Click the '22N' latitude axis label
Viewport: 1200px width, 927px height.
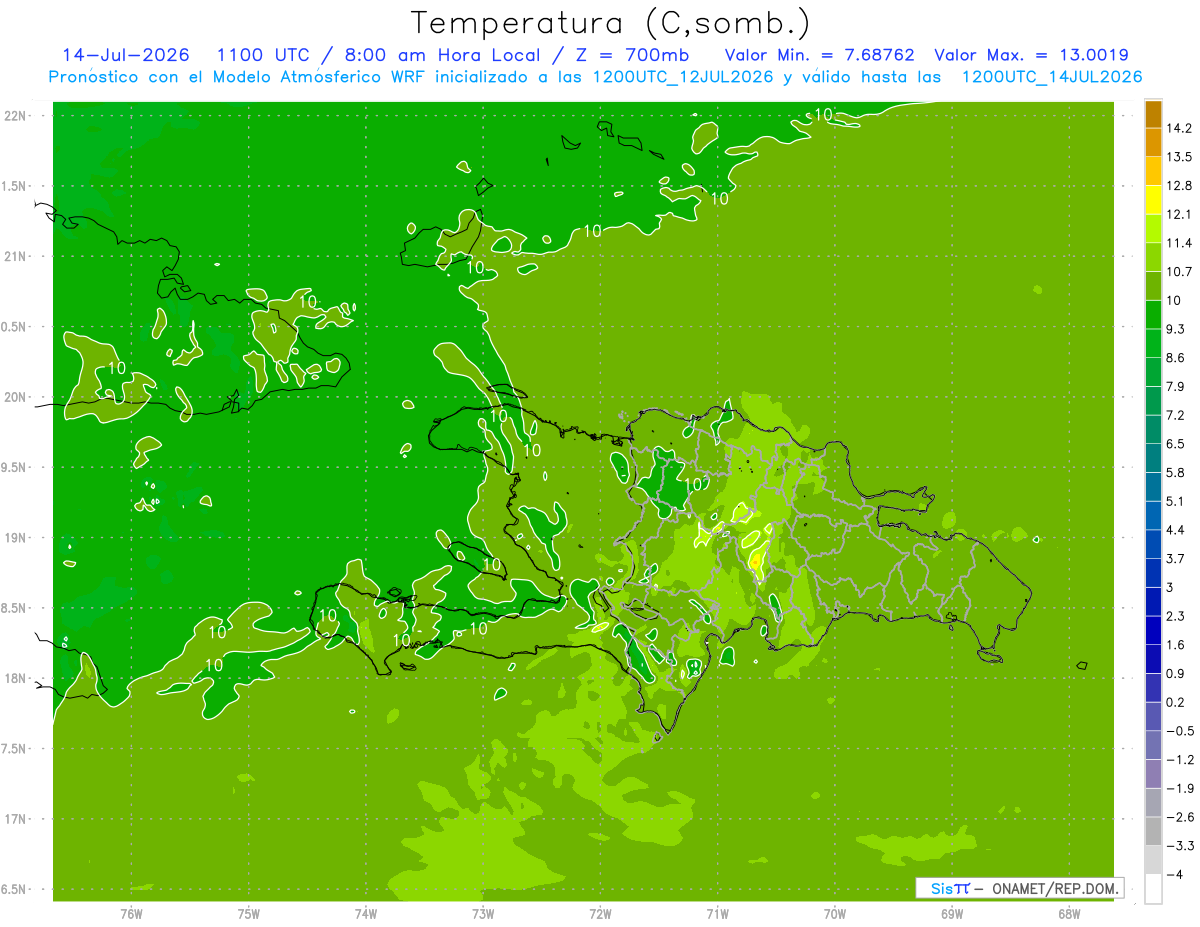click(x=15, y=115)
